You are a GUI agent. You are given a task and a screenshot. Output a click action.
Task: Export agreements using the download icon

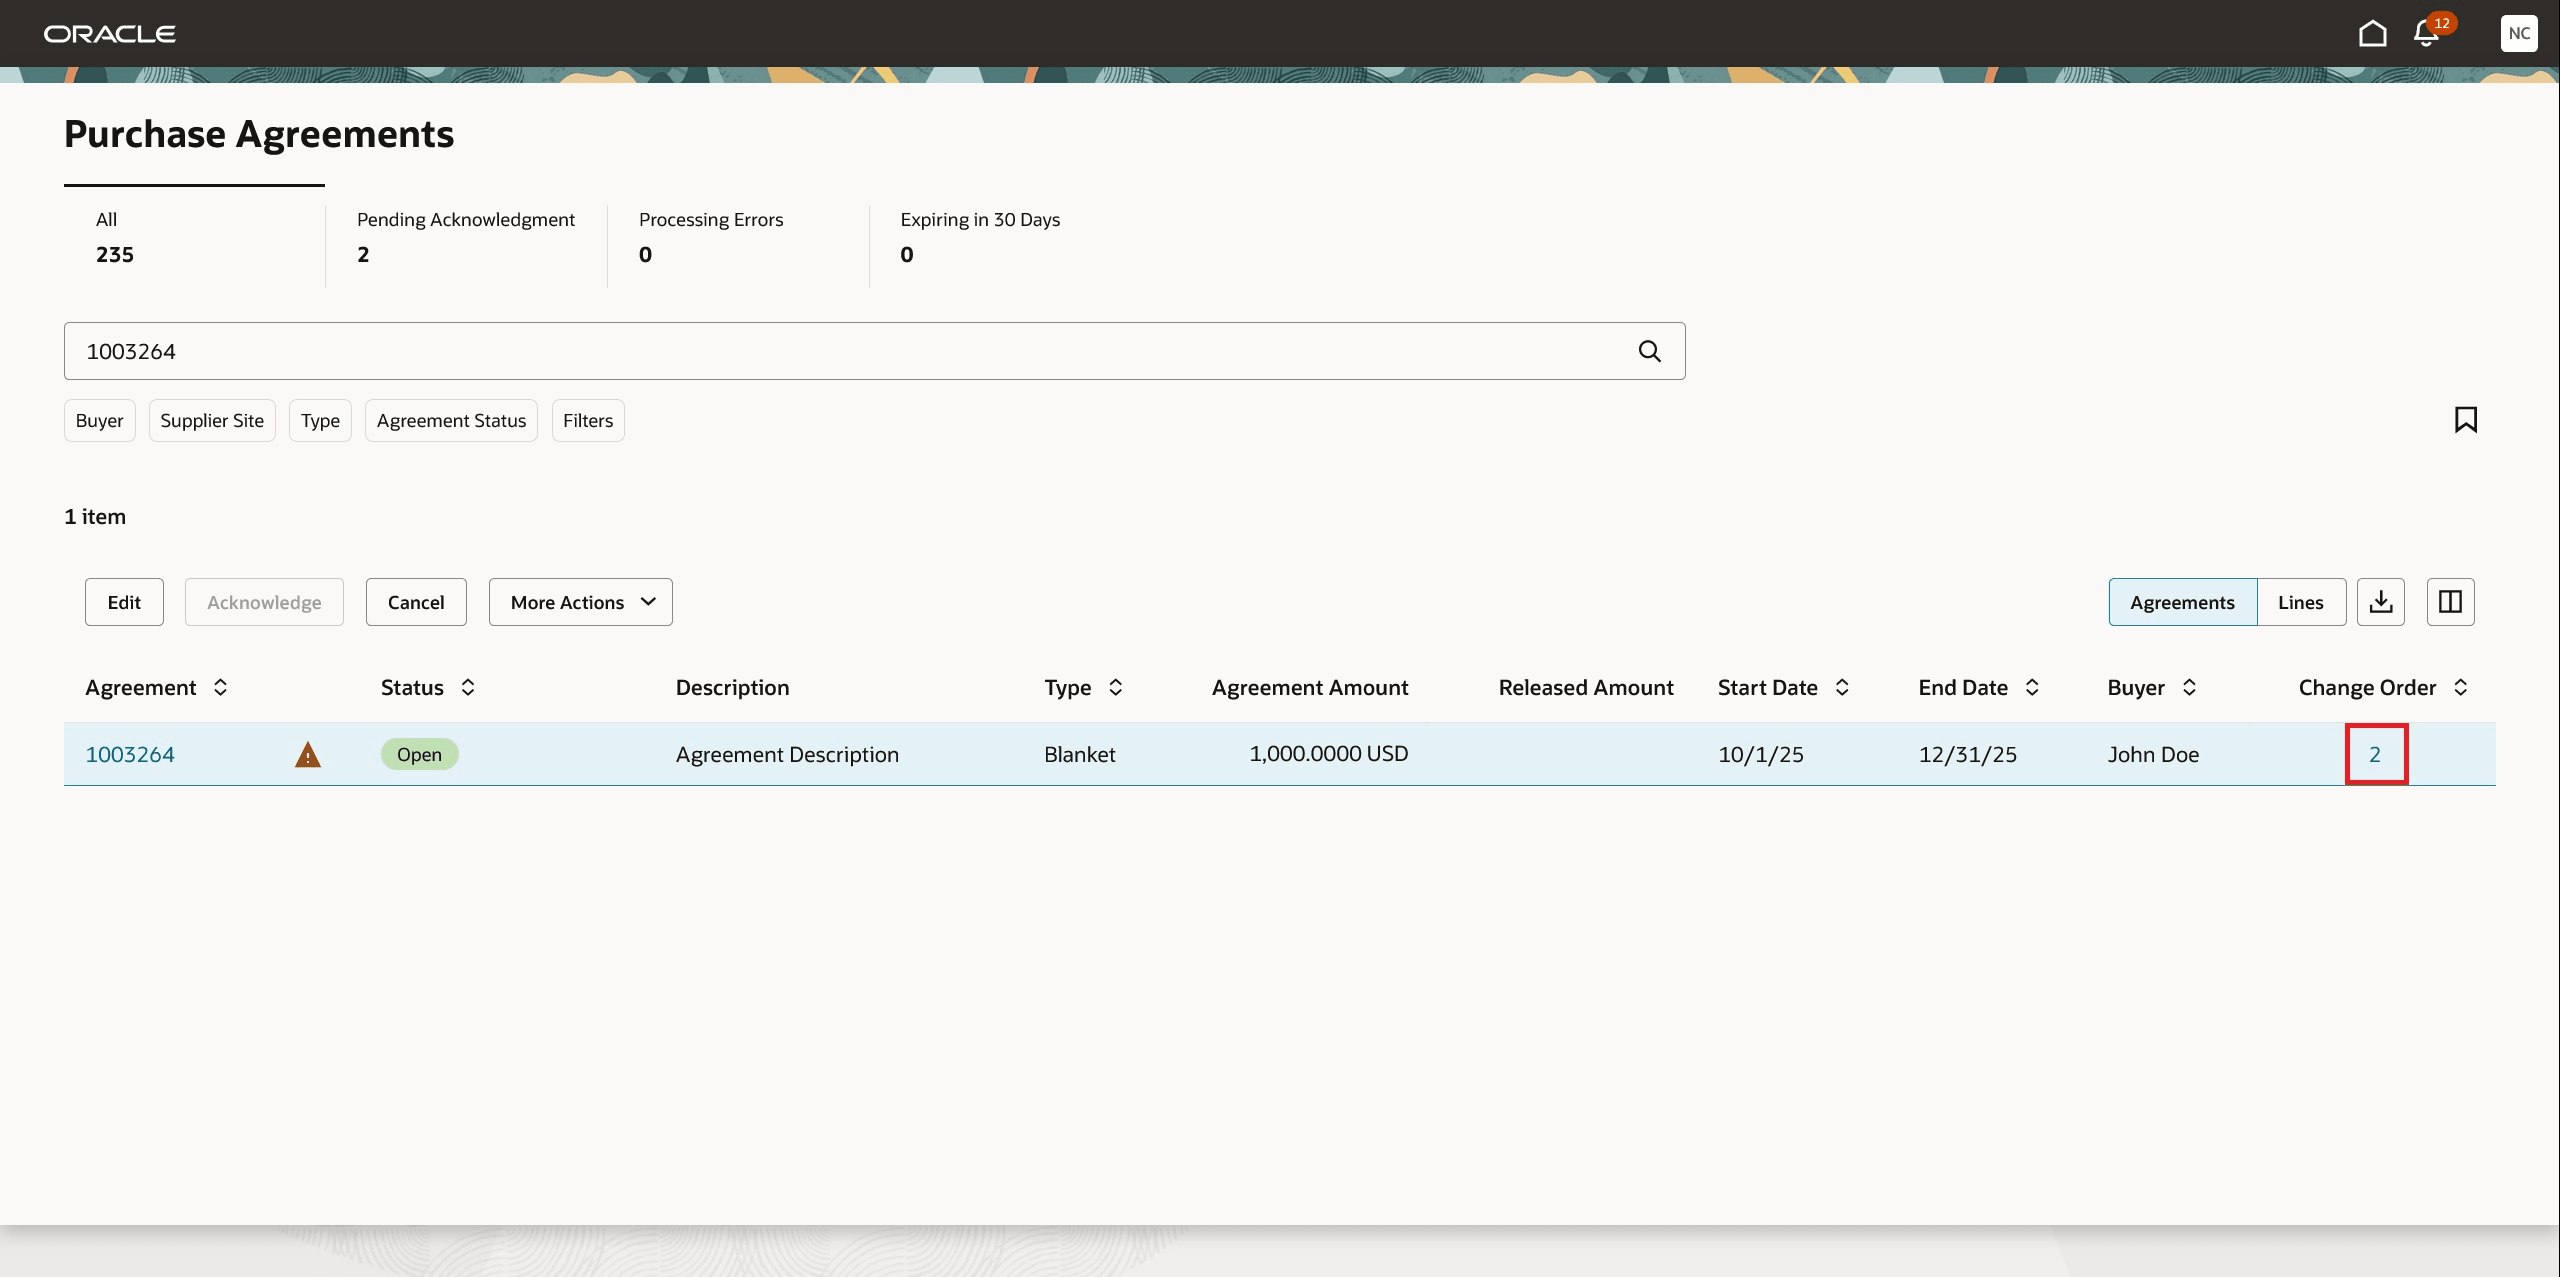tap(2381, 601)
